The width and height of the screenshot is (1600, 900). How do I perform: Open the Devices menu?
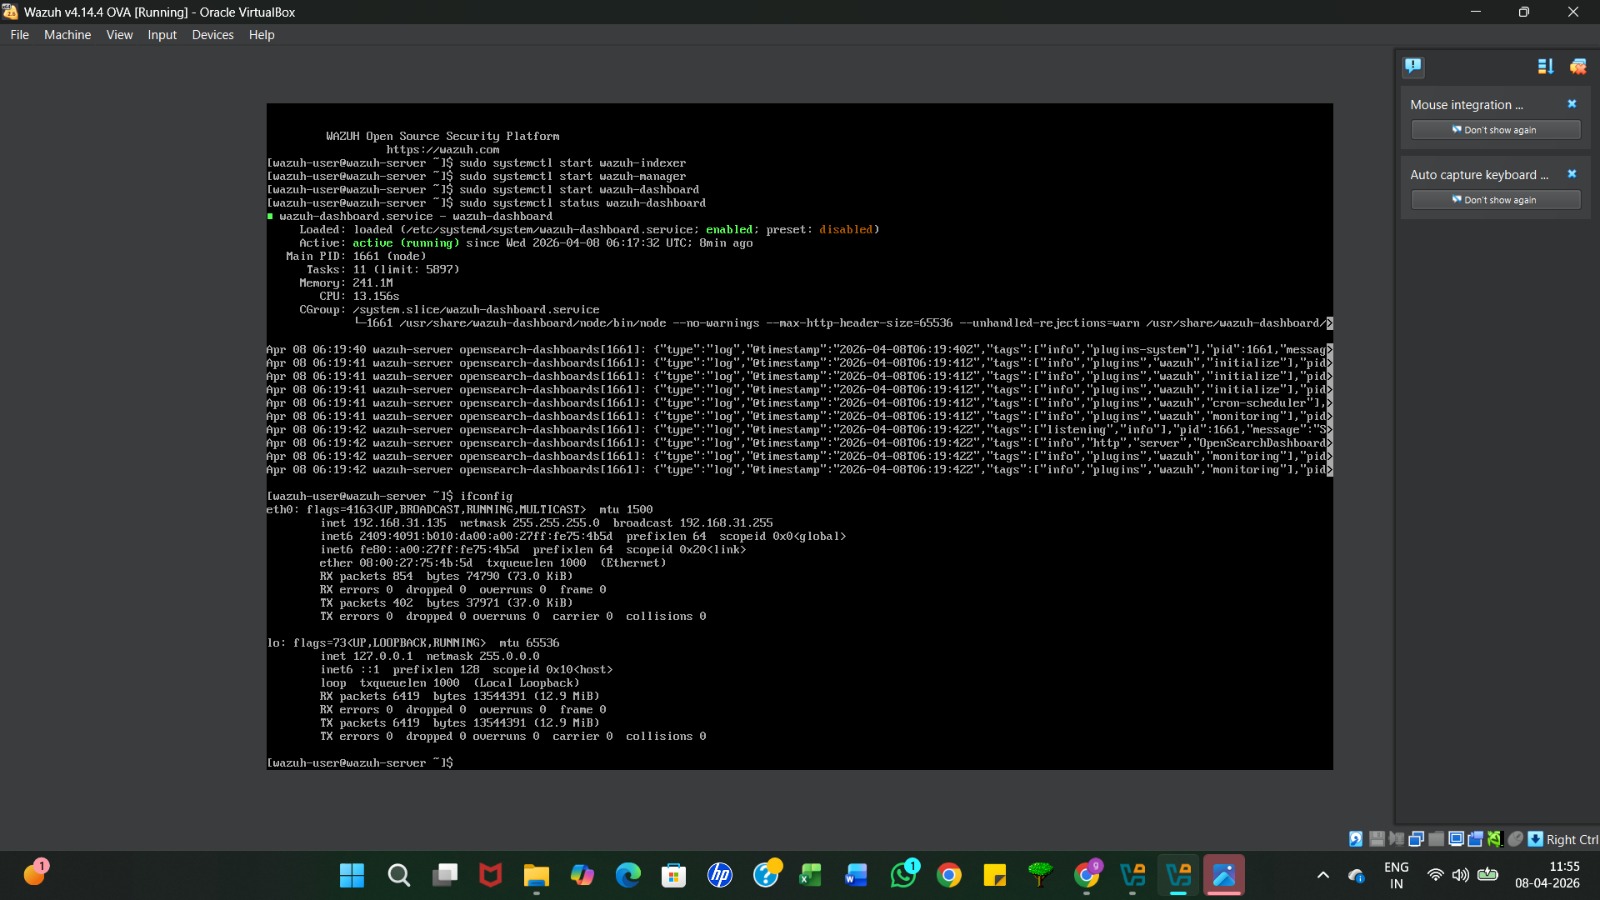[x=213, y=35]
